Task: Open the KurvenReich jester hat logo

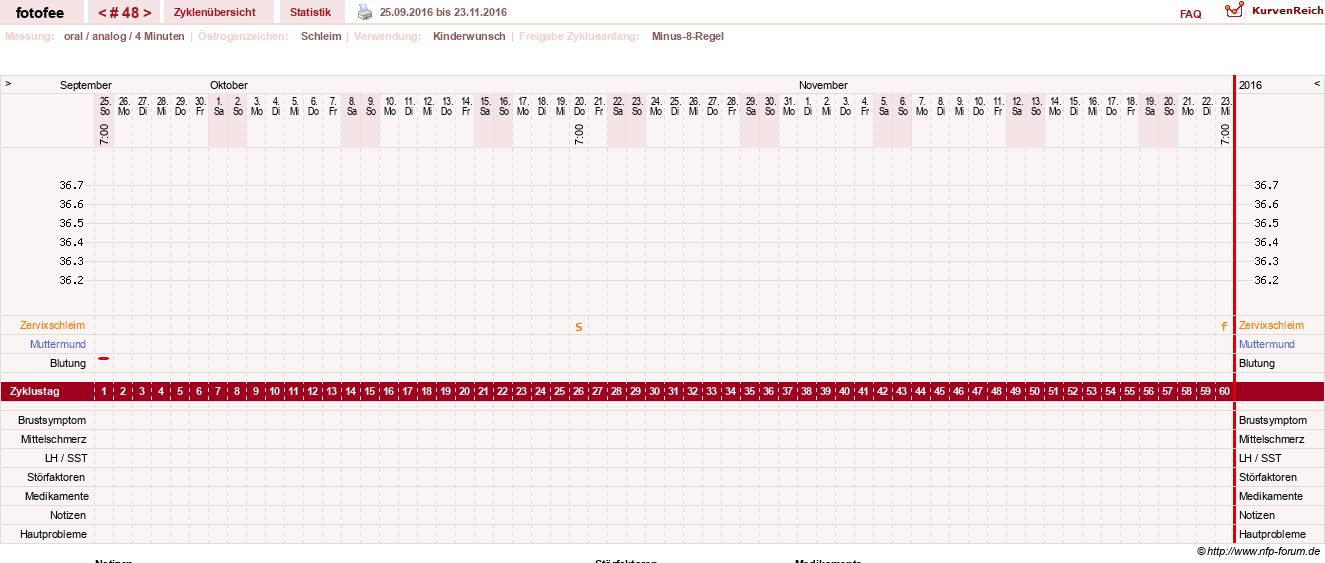Action: pyautogui.click(x=1235, y=10)
